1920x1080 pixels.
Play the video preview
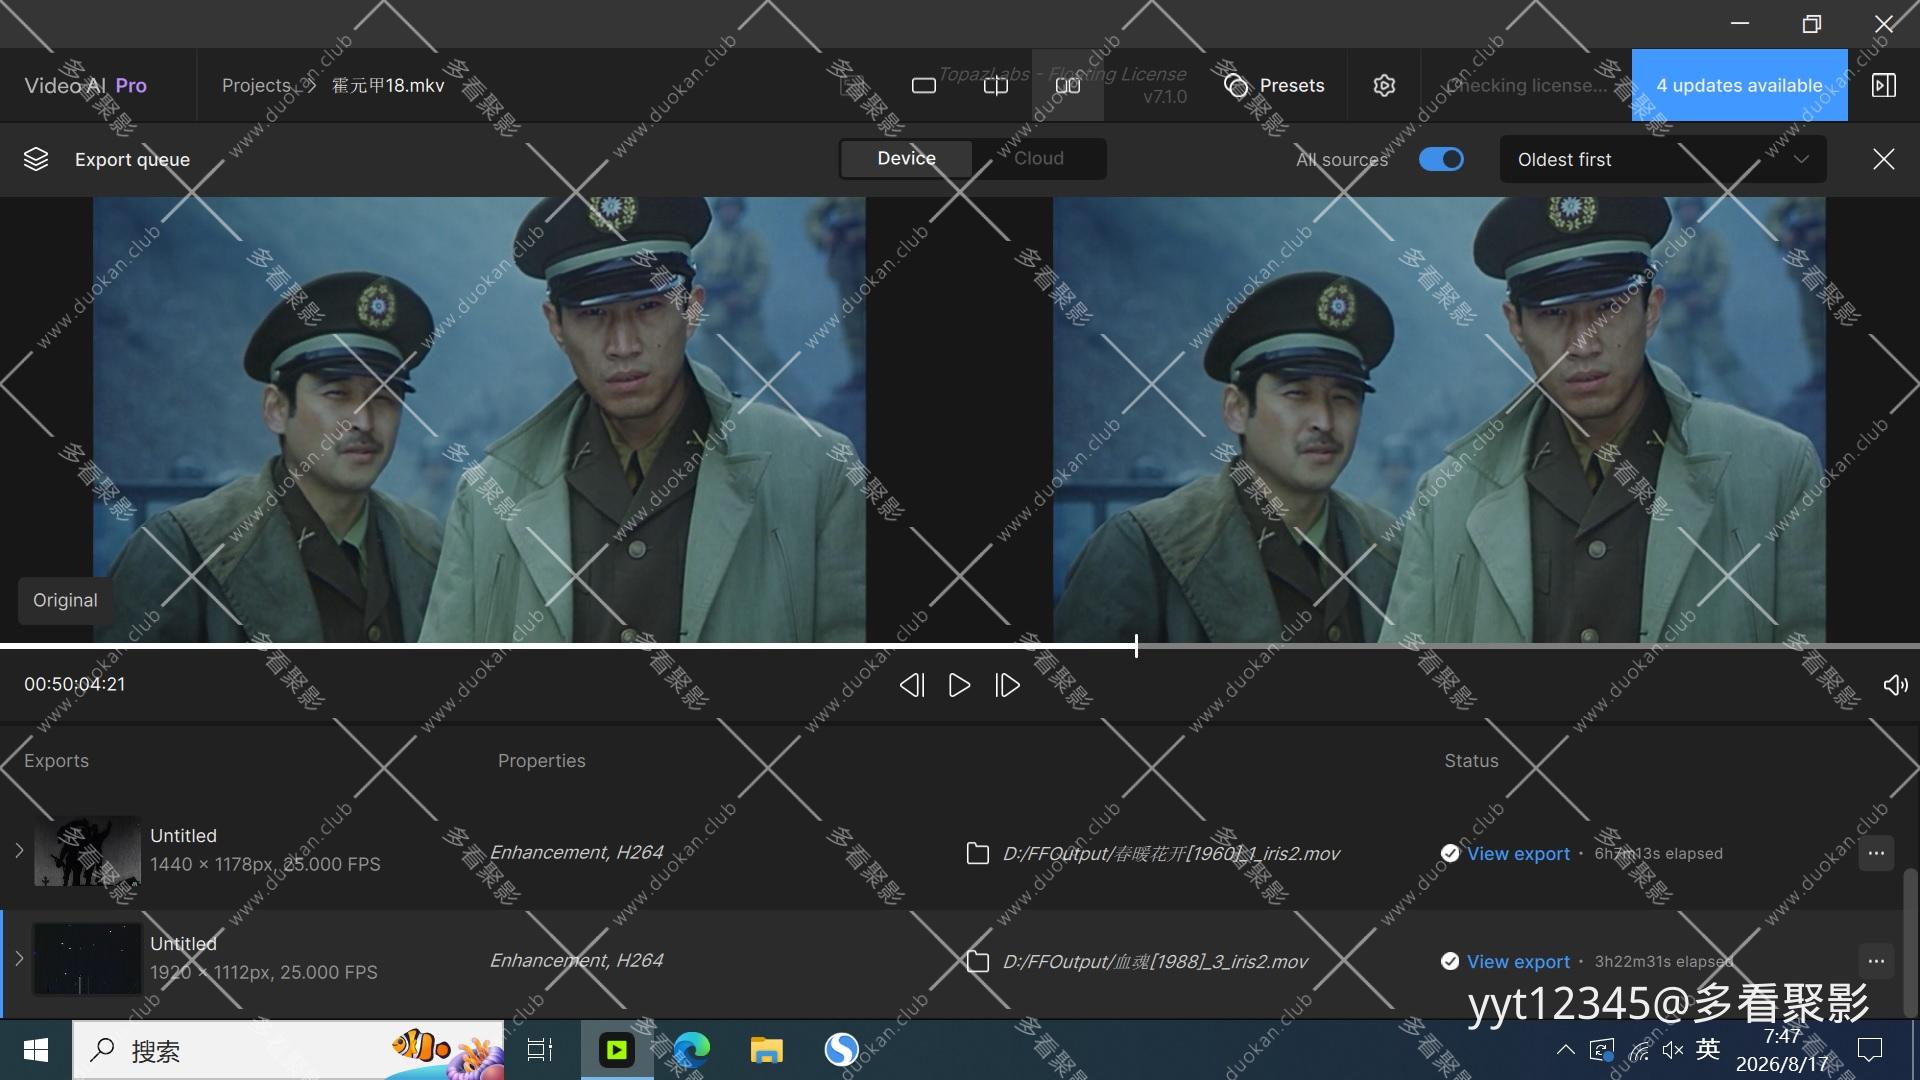pos(959,685)
